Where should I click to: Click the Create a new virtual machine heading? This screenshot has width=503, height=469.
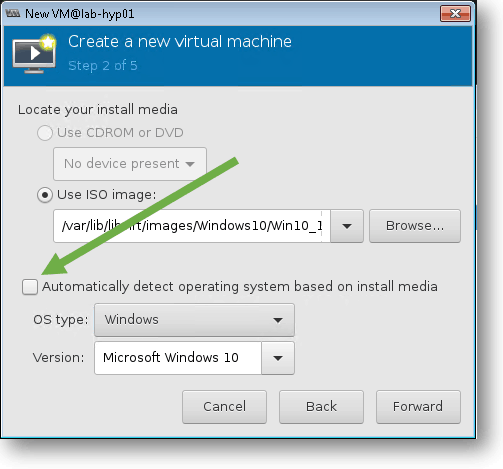pos(180,42)
